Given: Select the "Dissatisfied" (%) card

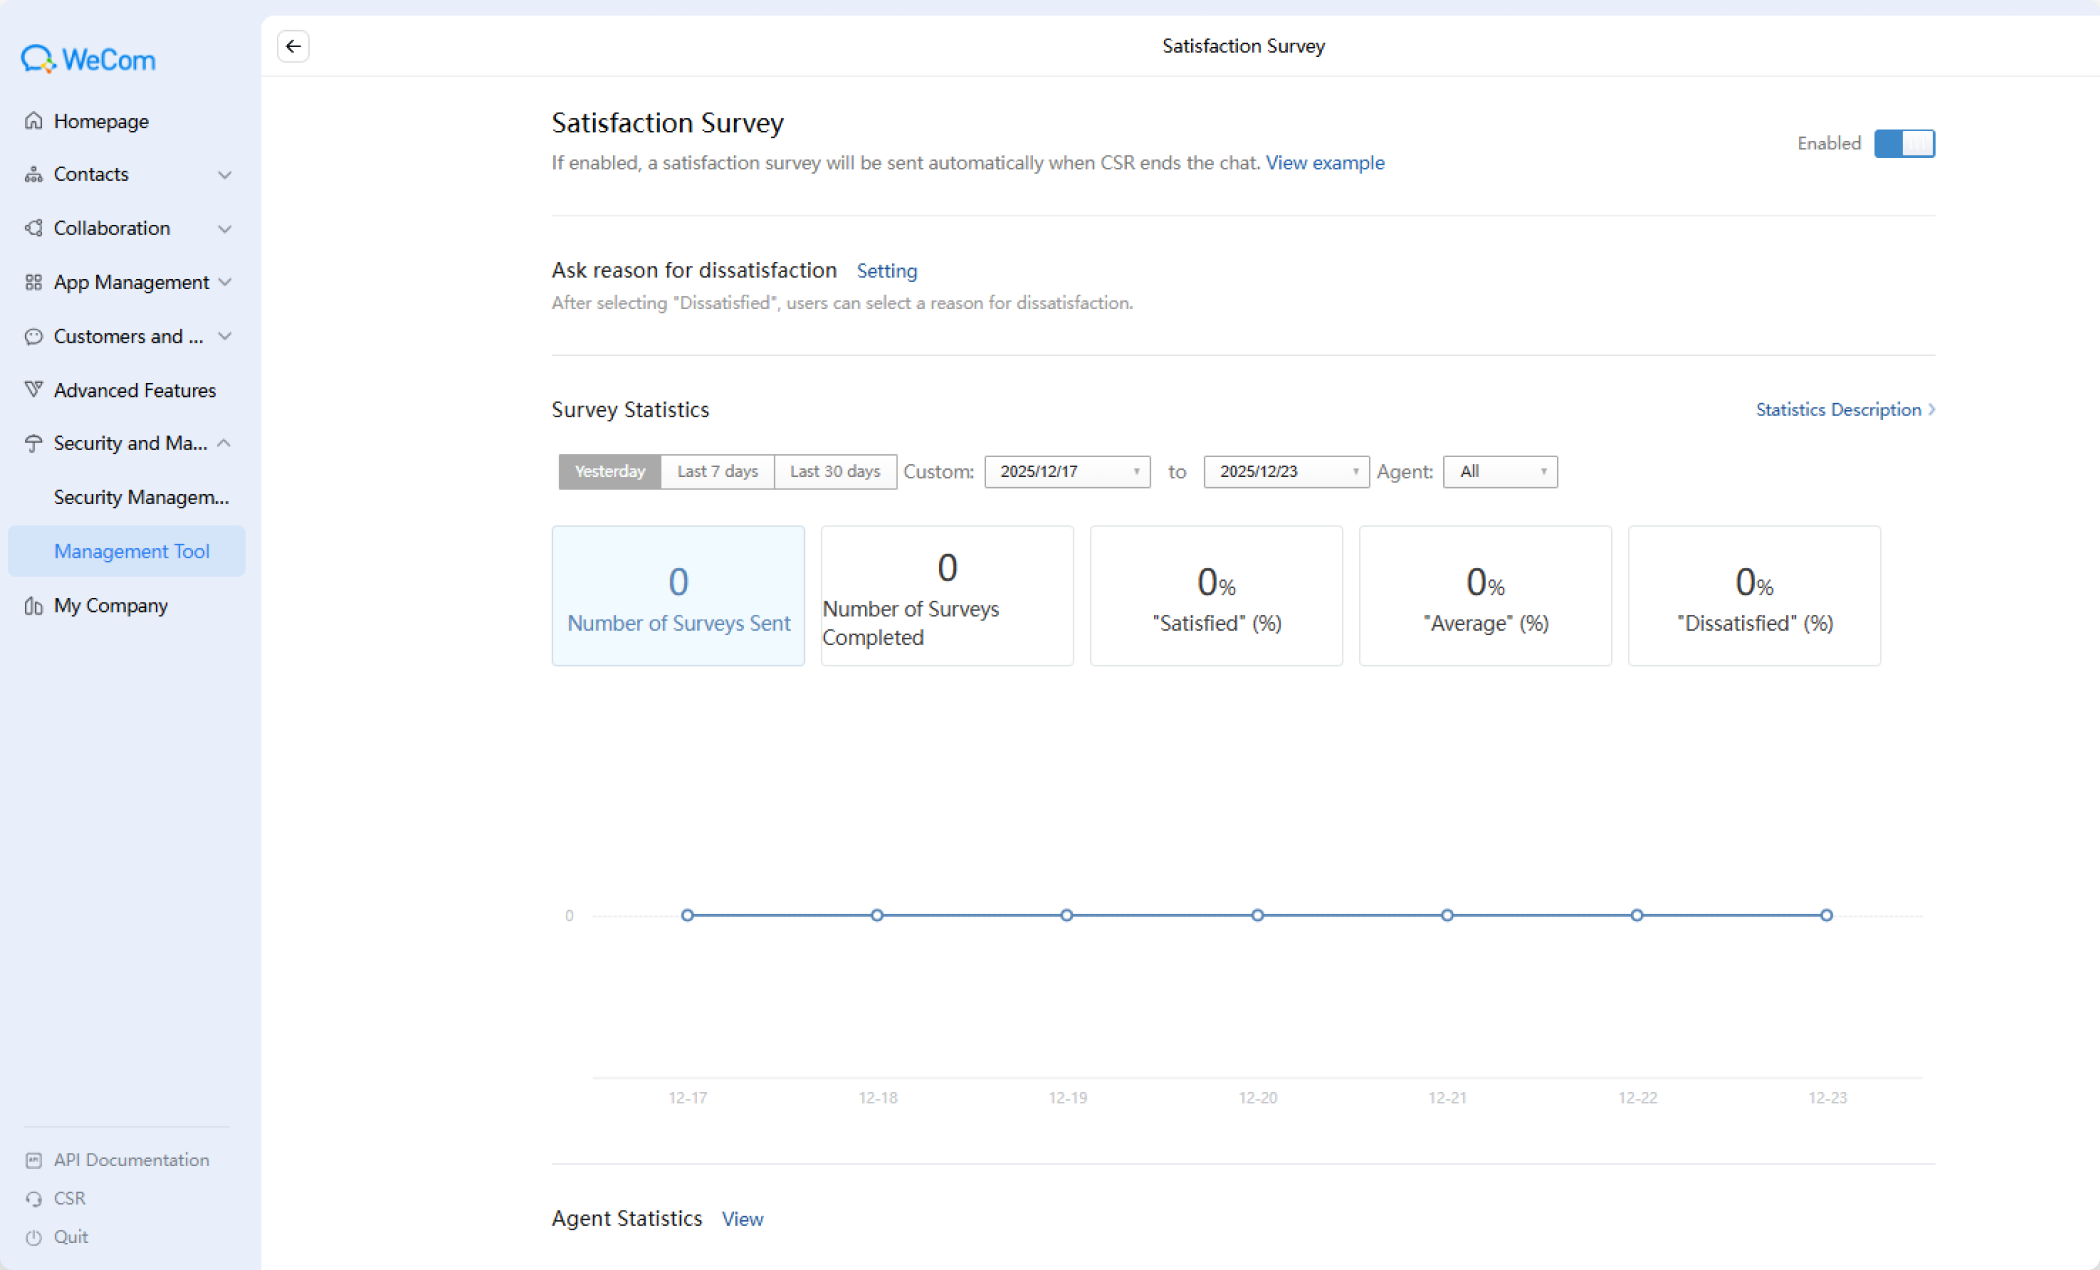Looking at the screenshot, I should point(1754,596).
